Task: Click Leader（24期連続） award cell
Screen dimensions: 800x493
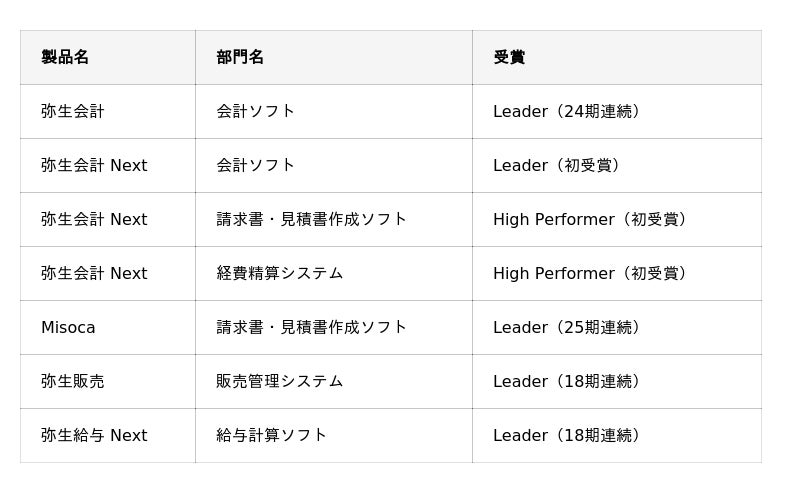Action: (x=617, y=111)
